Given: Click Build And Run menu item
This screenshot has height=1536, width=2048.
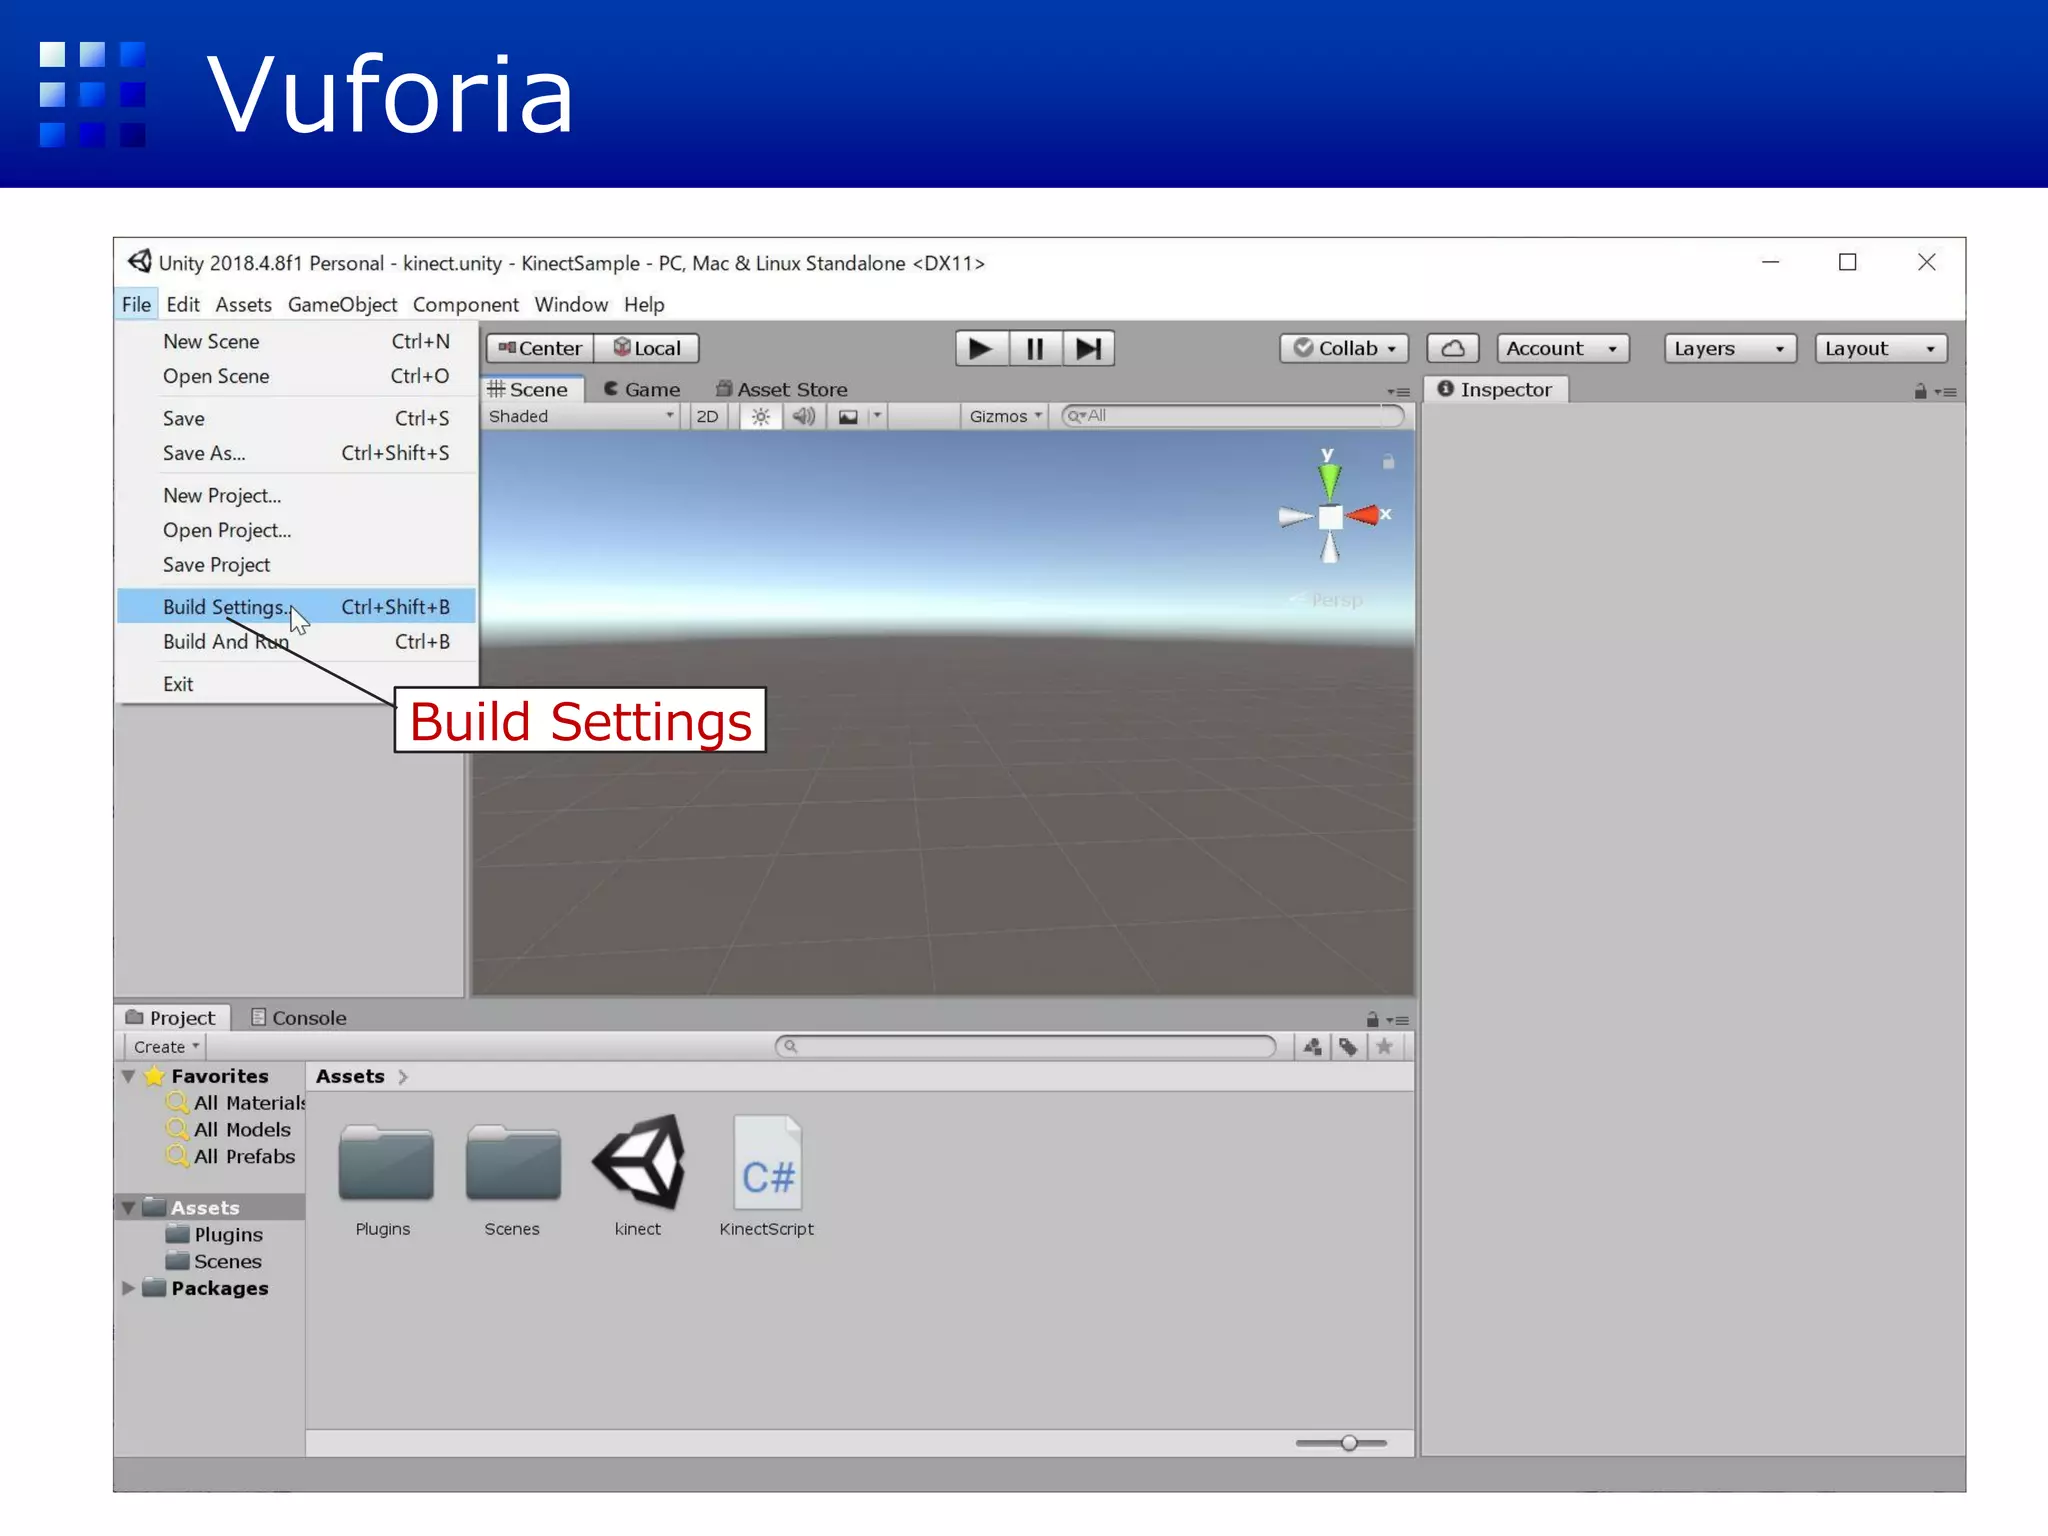Looking at the screenshot, I should click(x=296, y=642).
